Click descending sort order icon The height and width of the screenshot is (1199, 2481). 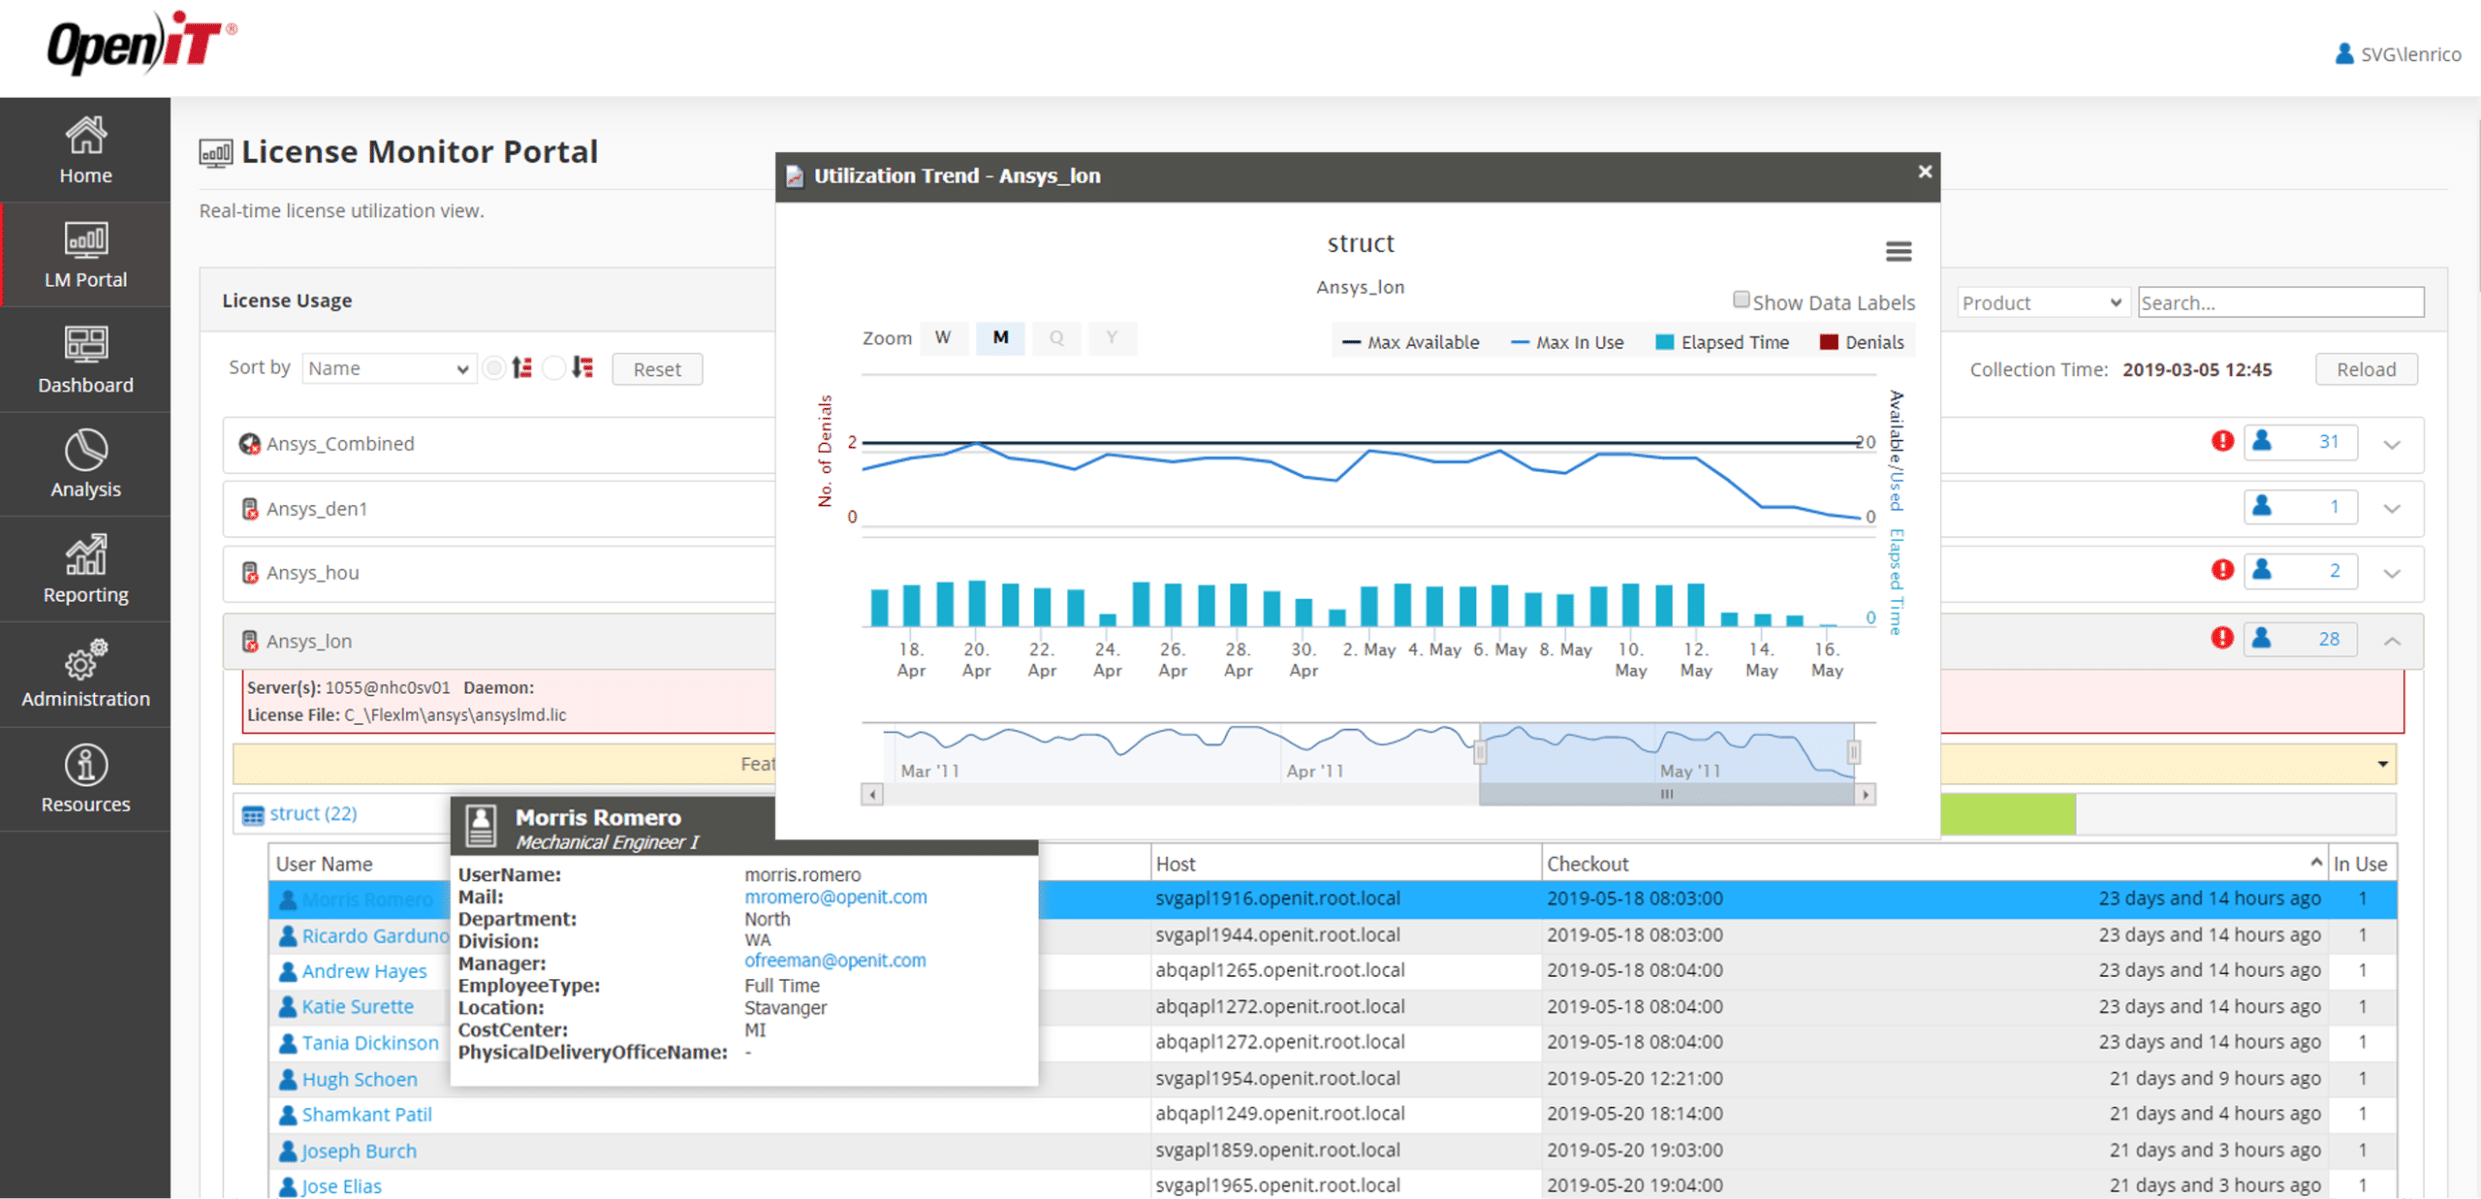[583, 368]
